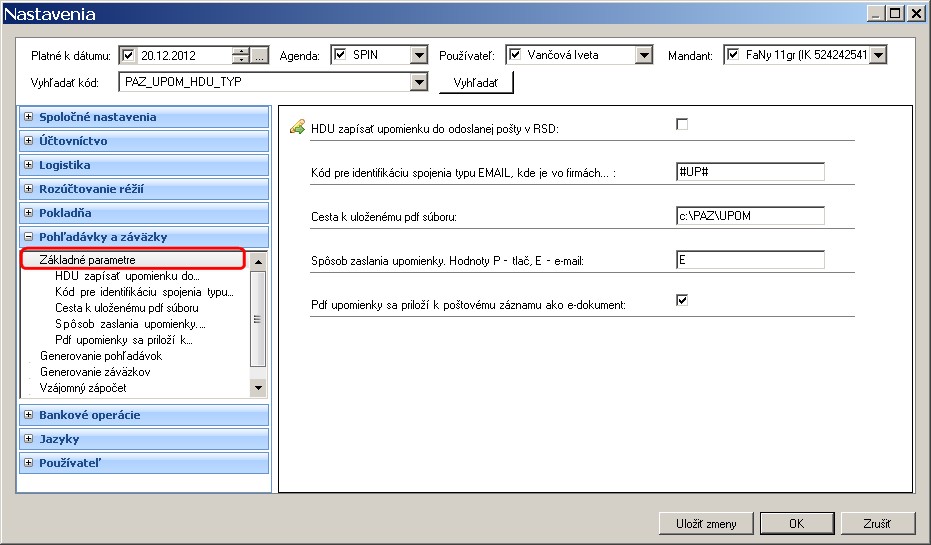Click the tree scrollbar up arrow
The image size is (931, 545).
click(258, 262)
